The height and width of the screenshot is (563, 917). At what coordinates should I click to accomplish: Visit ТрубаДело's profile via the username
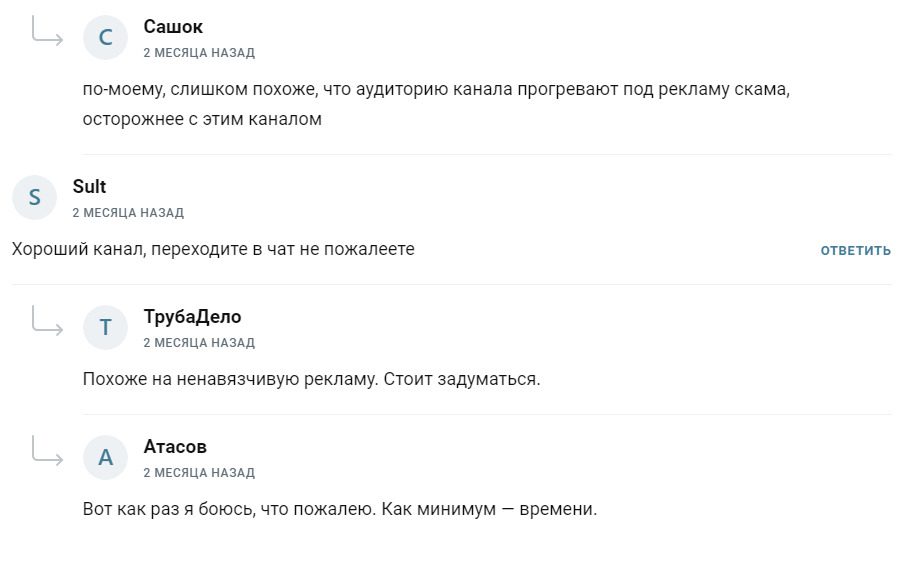[x=192, y=317]
